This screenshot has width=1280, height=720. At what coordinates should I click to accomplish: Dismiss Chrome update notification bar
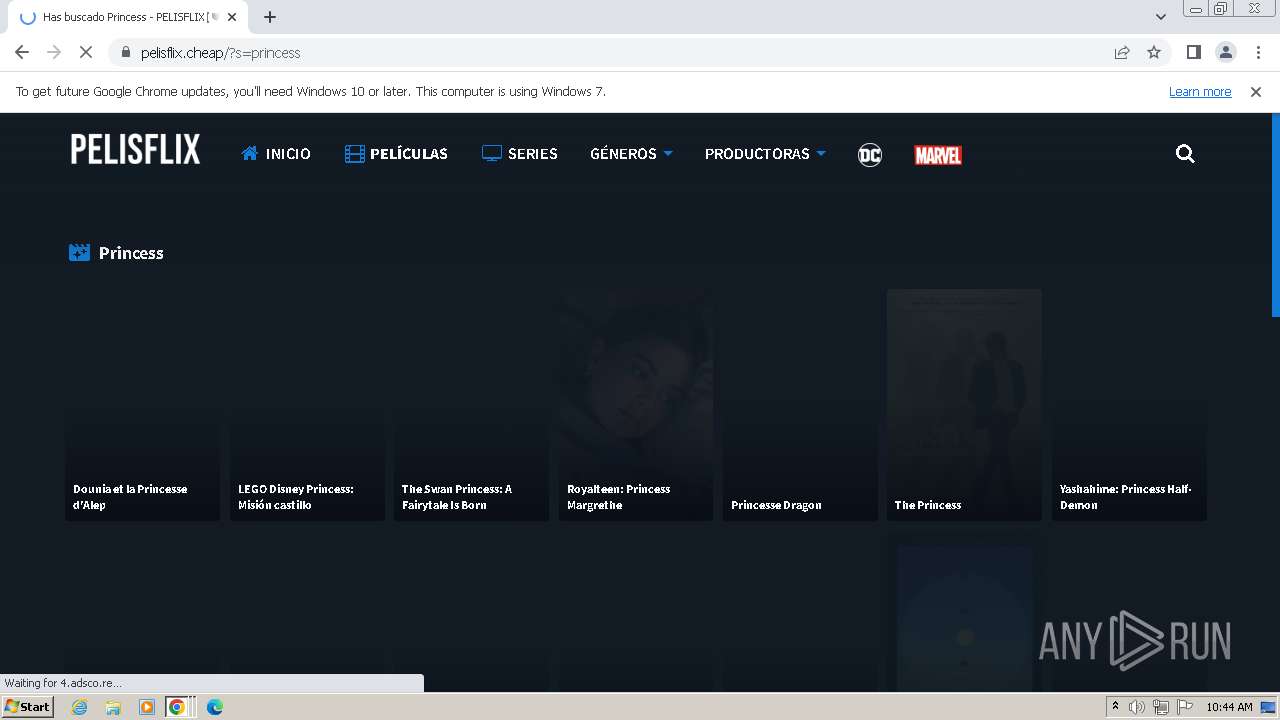[1256, 91]
